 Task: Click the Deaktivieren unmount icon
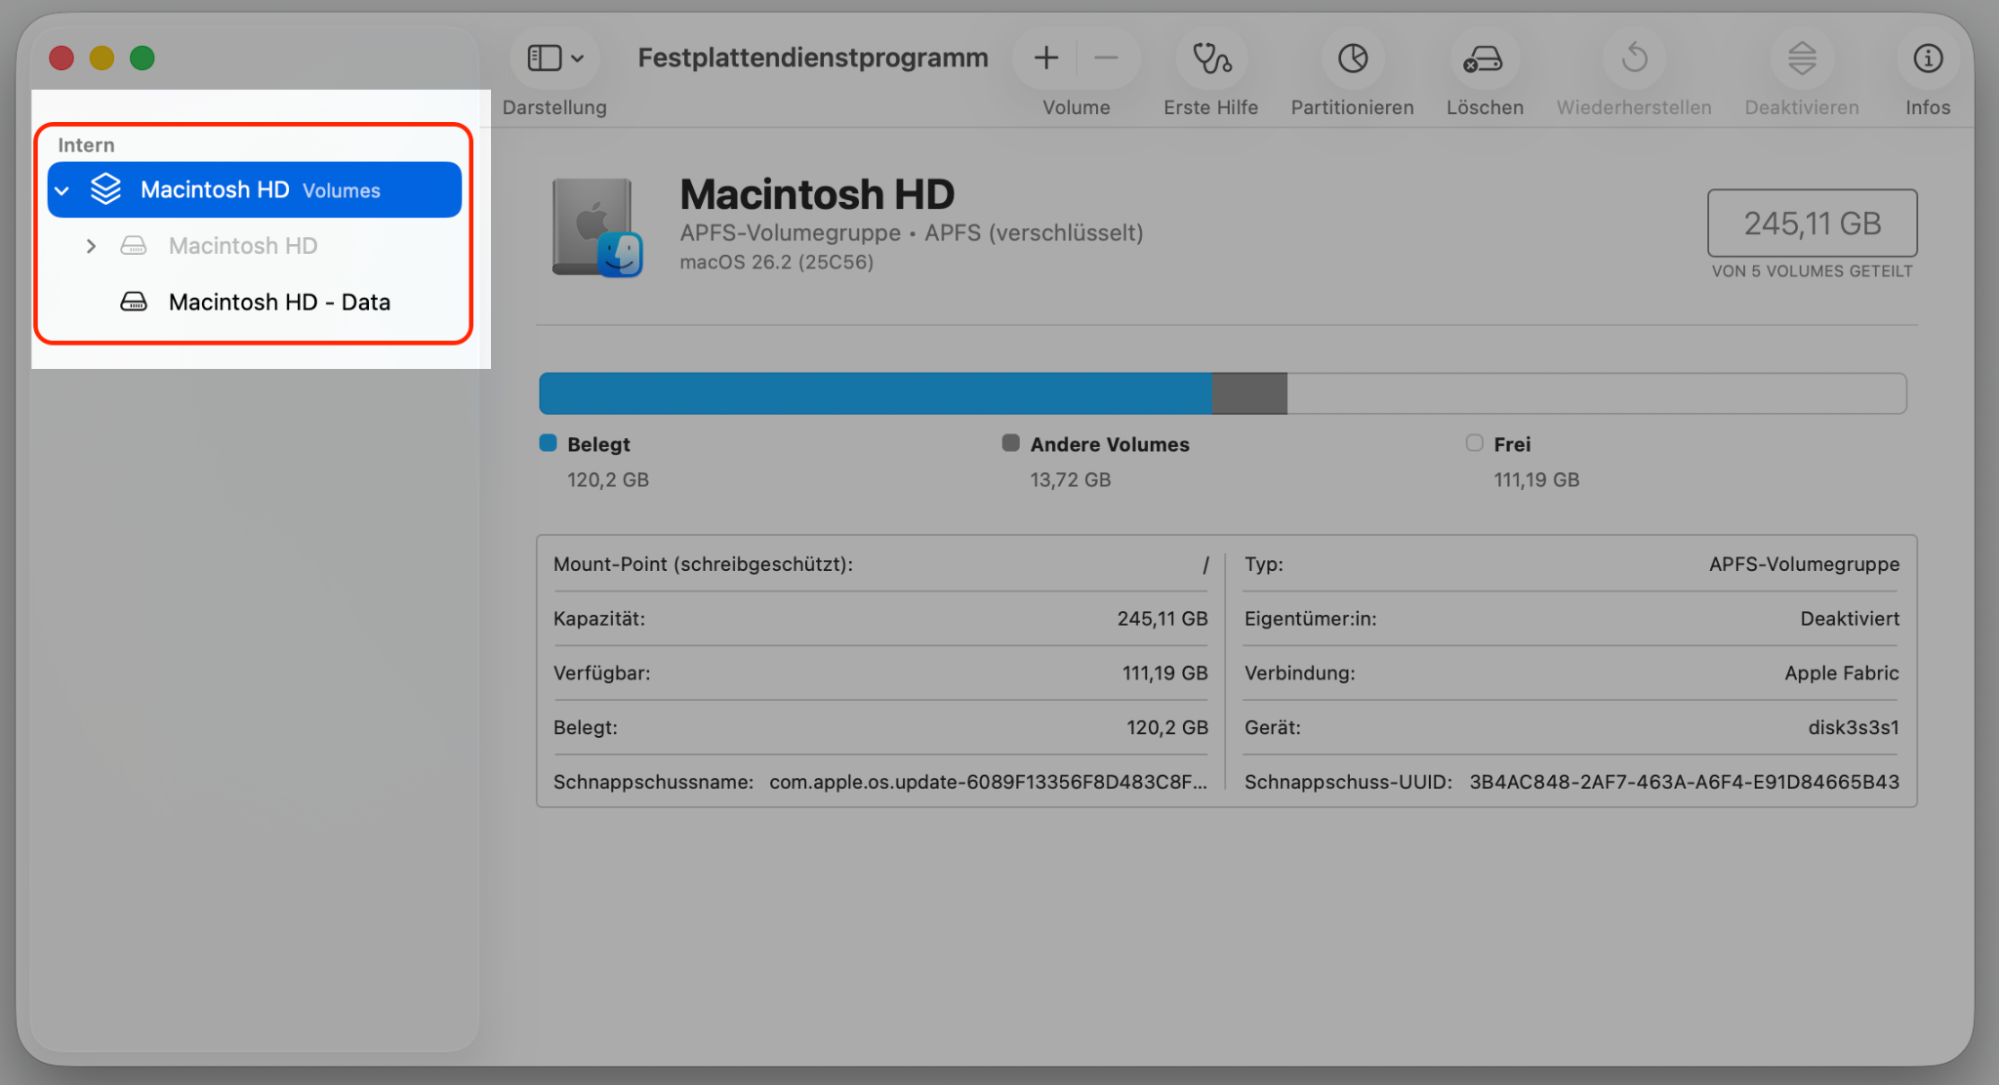(1802, 58)
